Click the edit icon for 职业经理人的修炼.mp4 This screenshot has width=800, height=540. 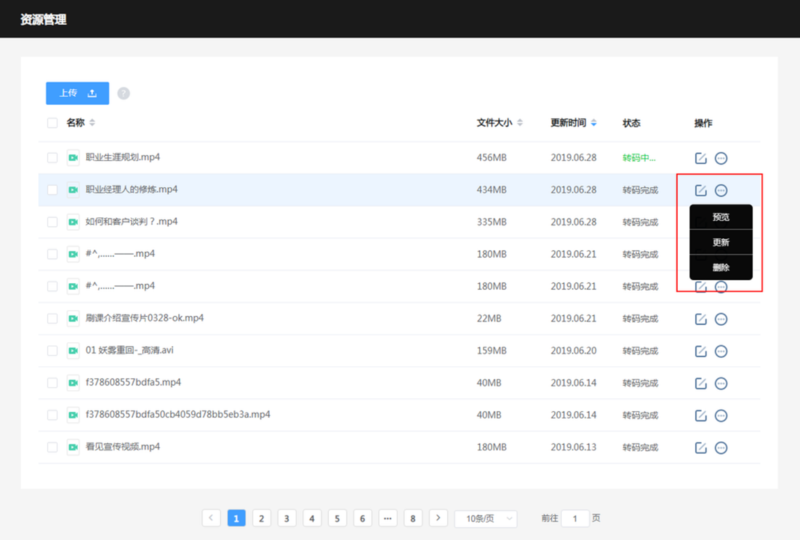click(x=701, y=190)
